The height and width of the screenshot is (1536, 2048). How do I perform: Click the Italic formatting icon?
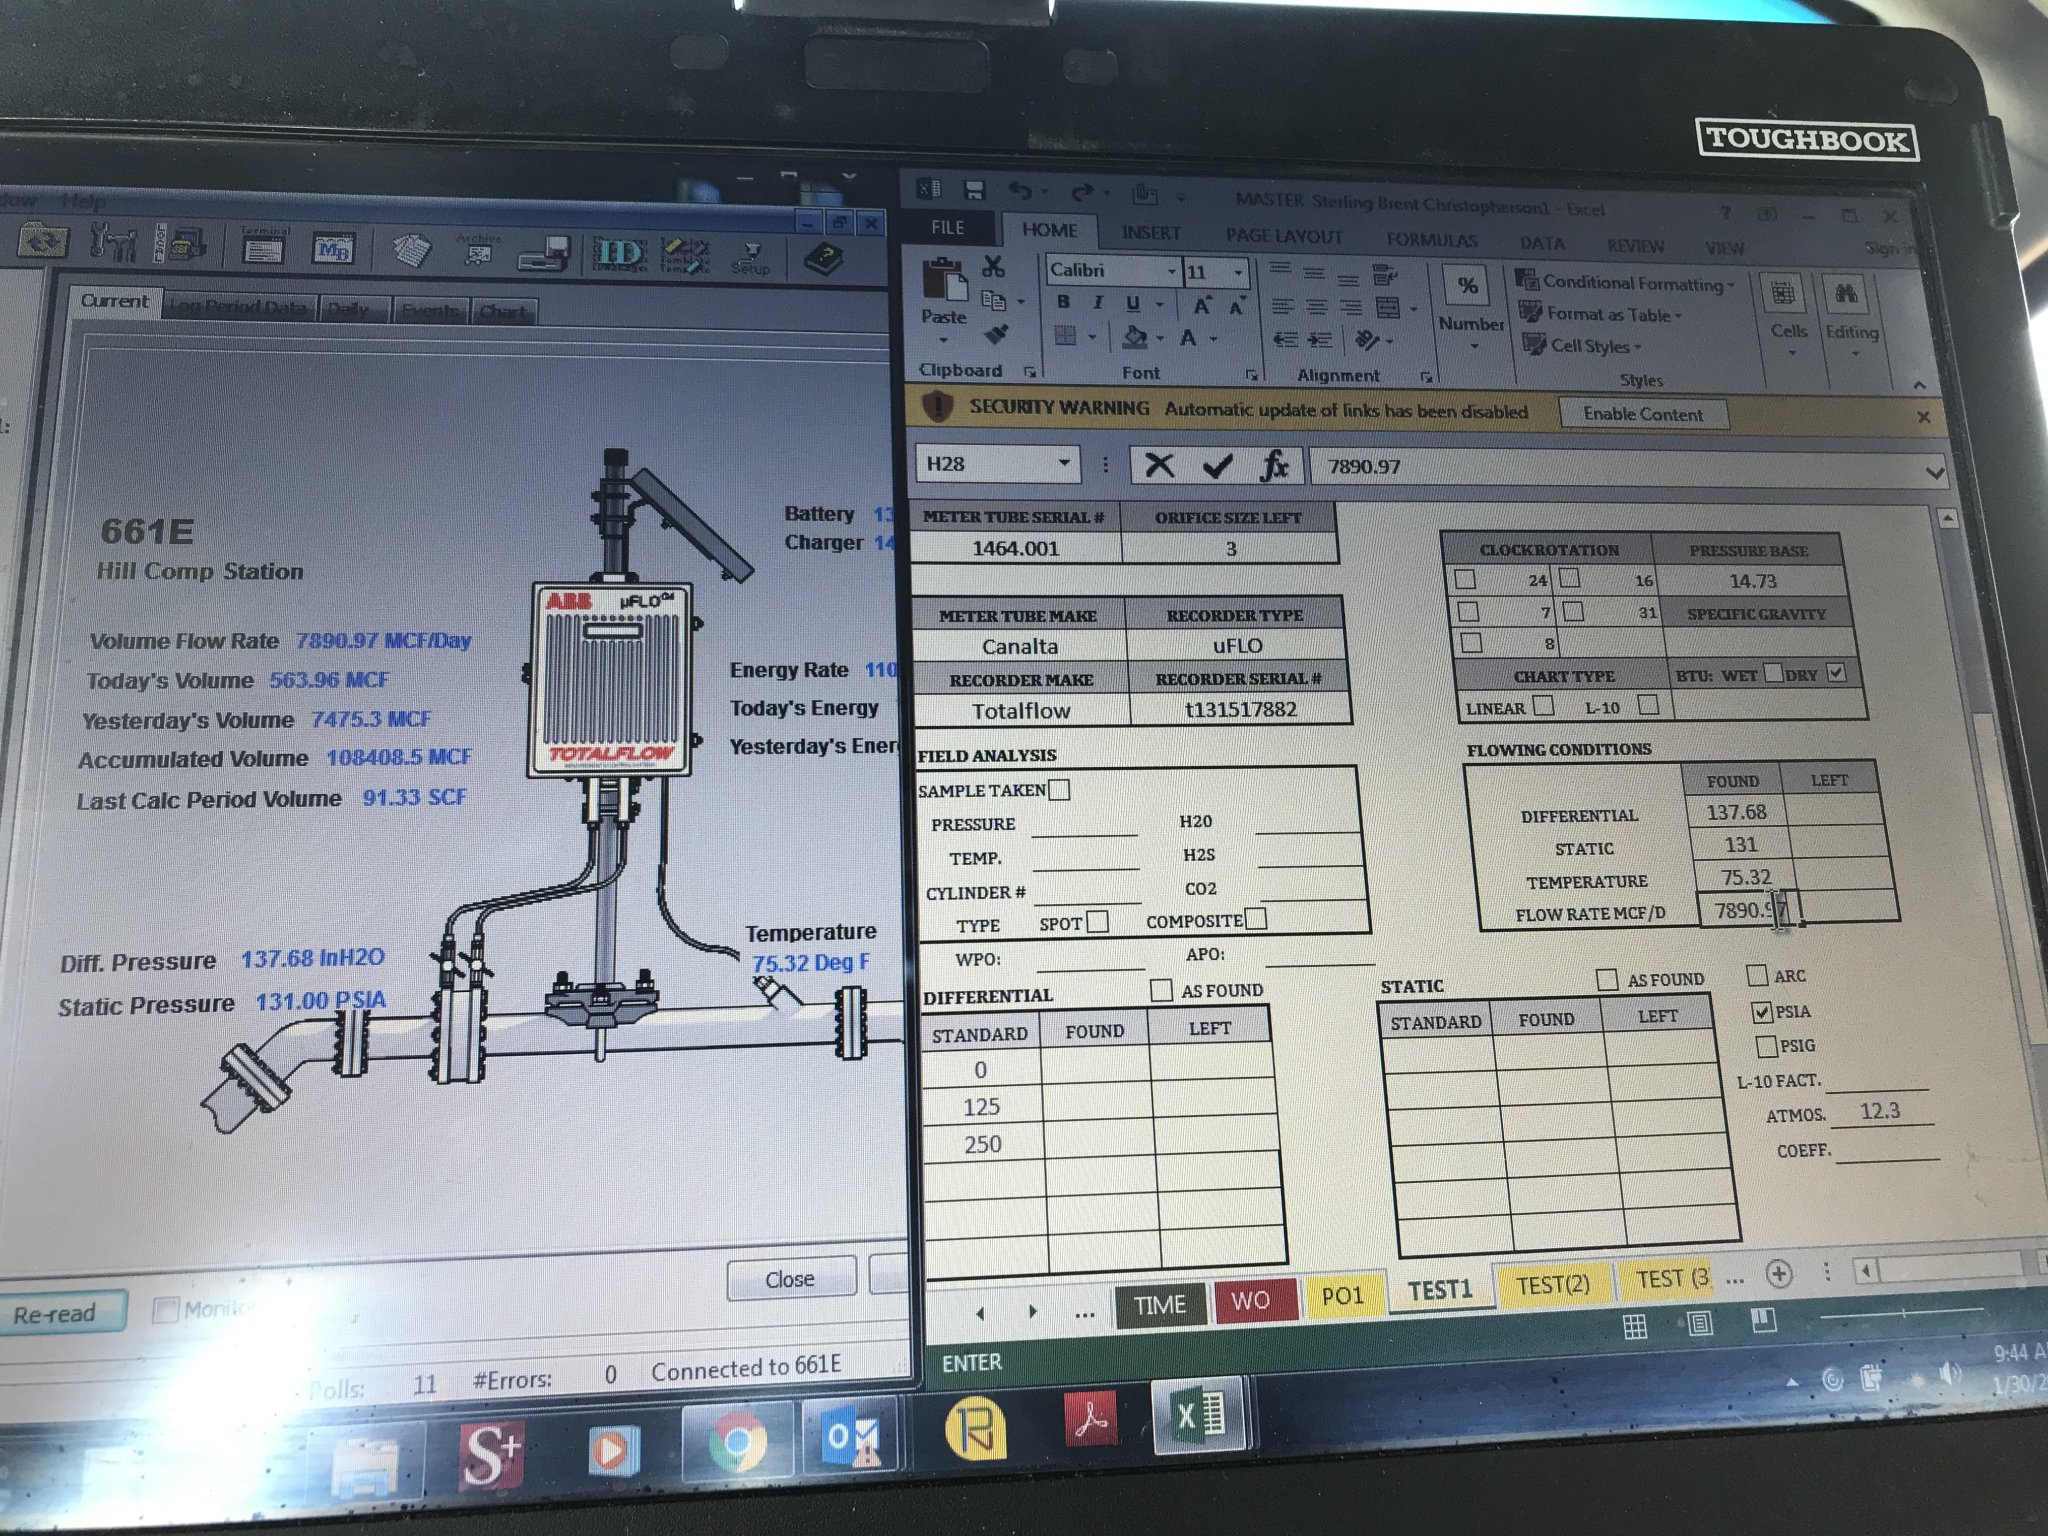point(1097,303)
